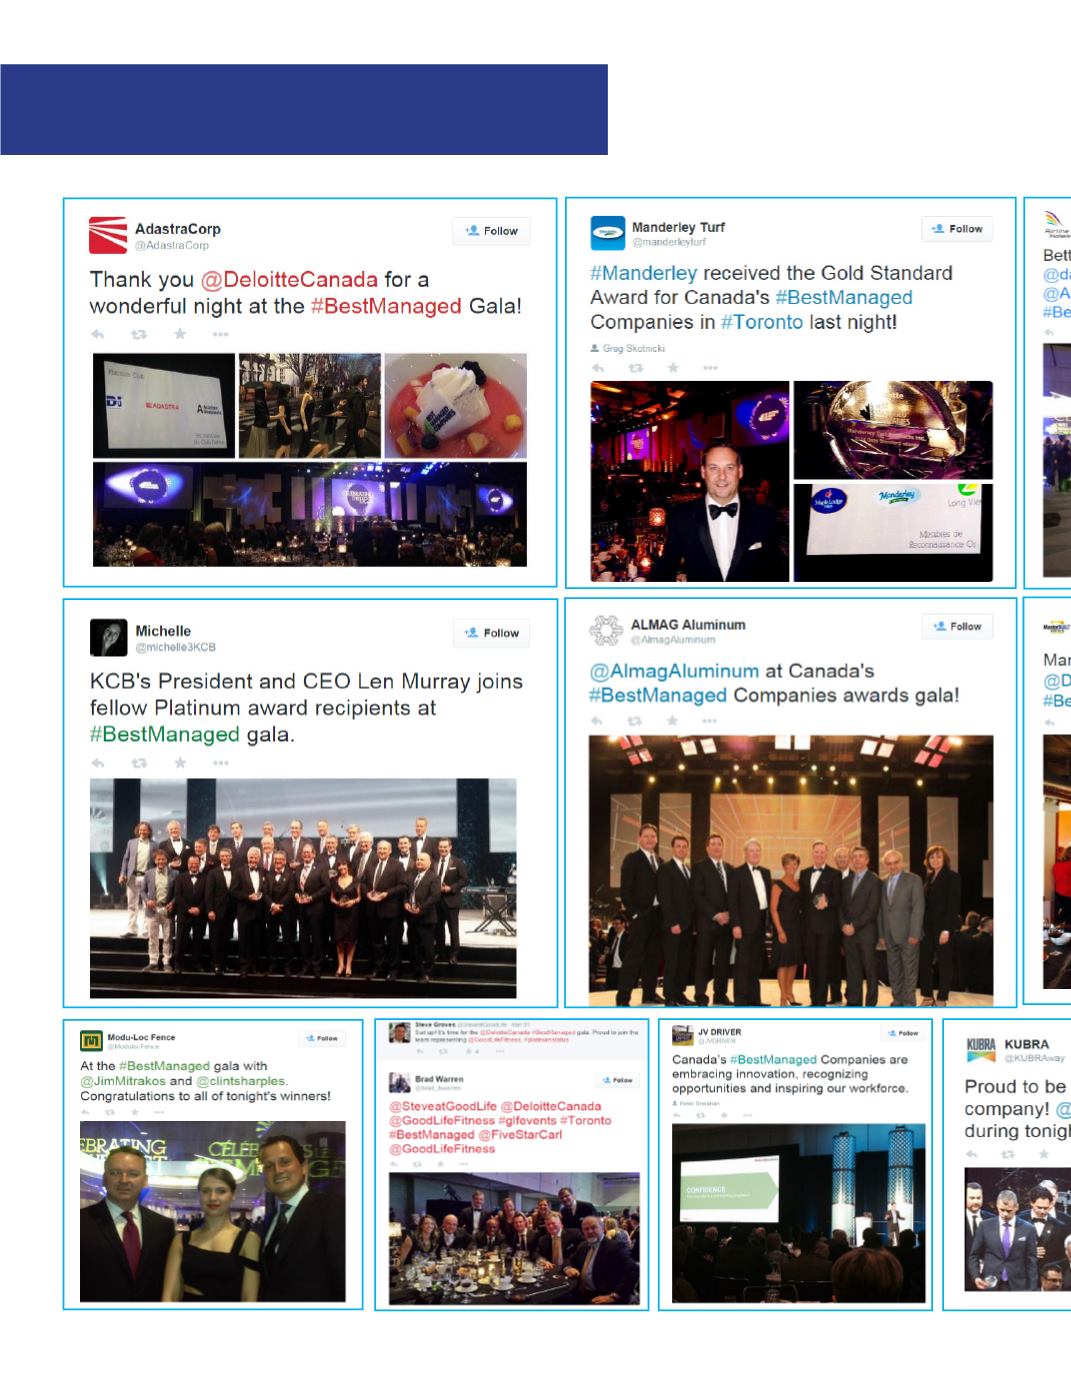Open the AdastraCorp account name

click(178, 228)
